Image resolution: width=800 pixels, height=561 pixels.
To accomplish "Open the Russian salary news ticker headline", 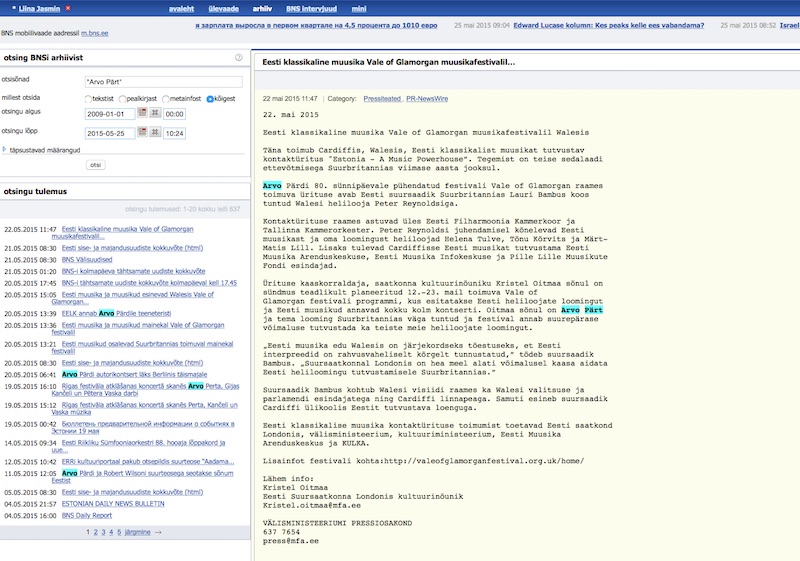I will pyautogui.click(x=316, y=25).
